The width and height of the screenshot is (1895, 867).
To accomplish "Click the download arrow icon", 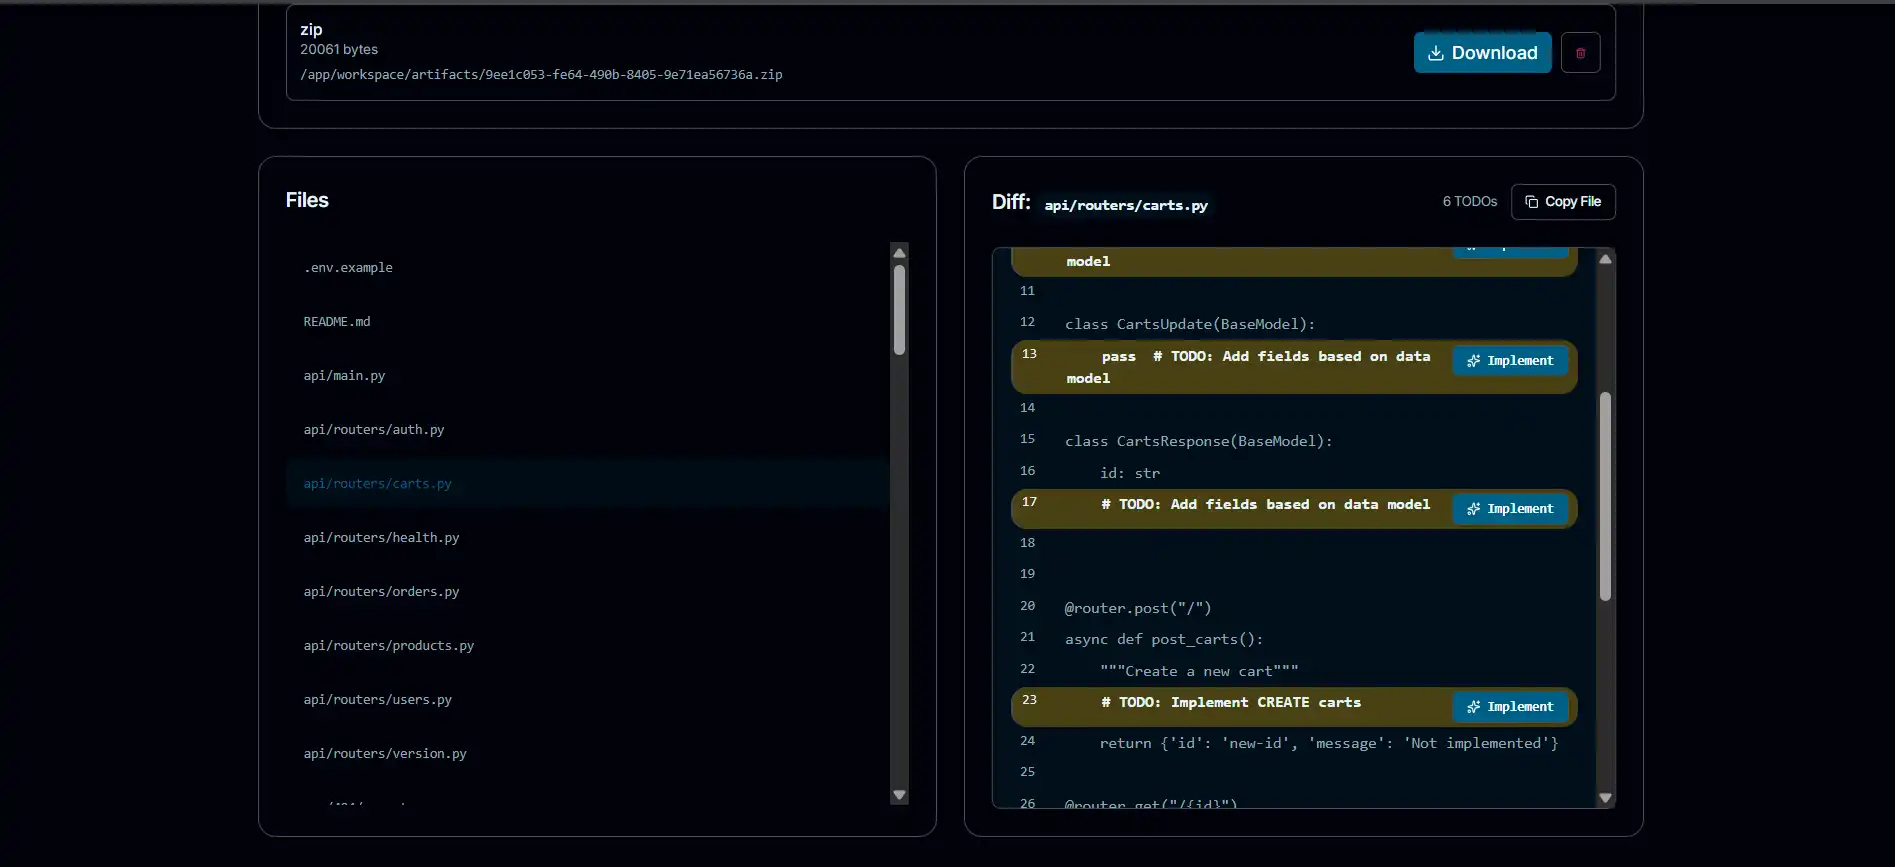I will point(1436,53).
